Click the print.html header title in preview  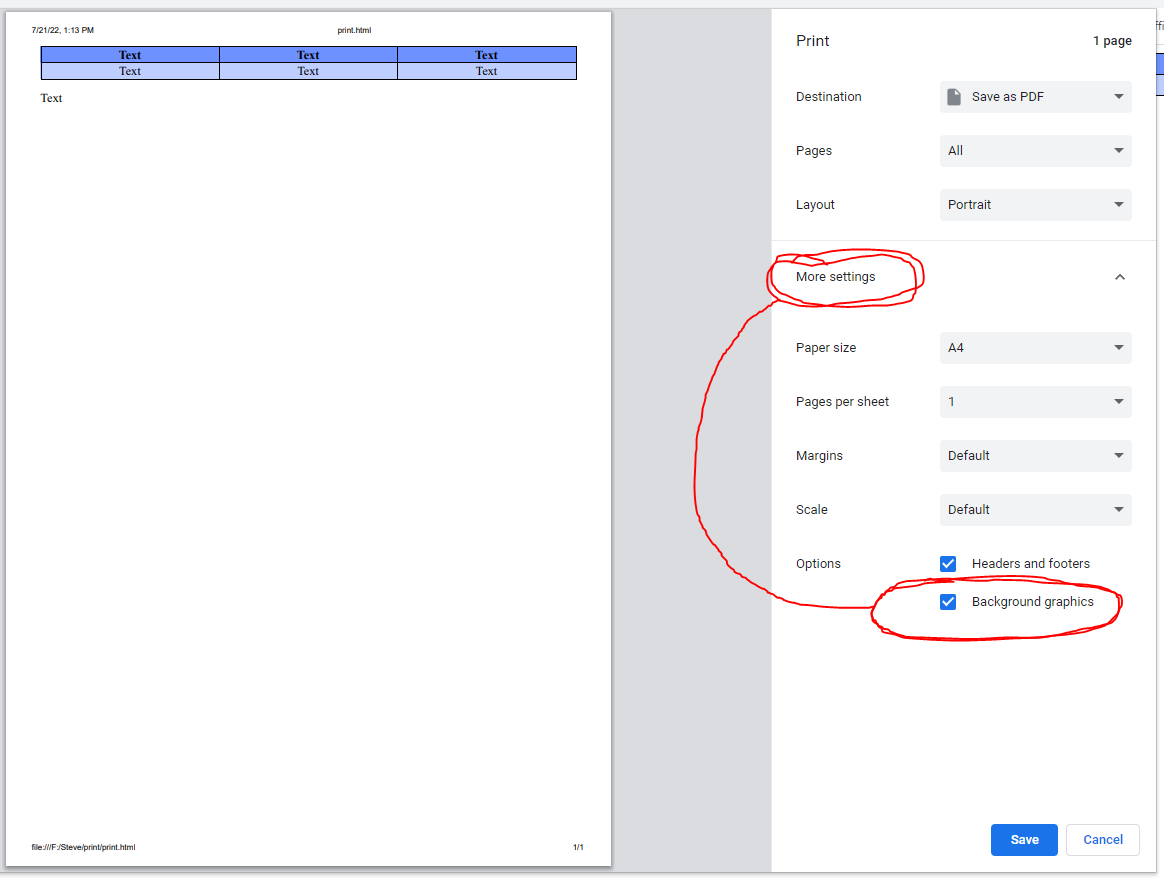point(354,30)
